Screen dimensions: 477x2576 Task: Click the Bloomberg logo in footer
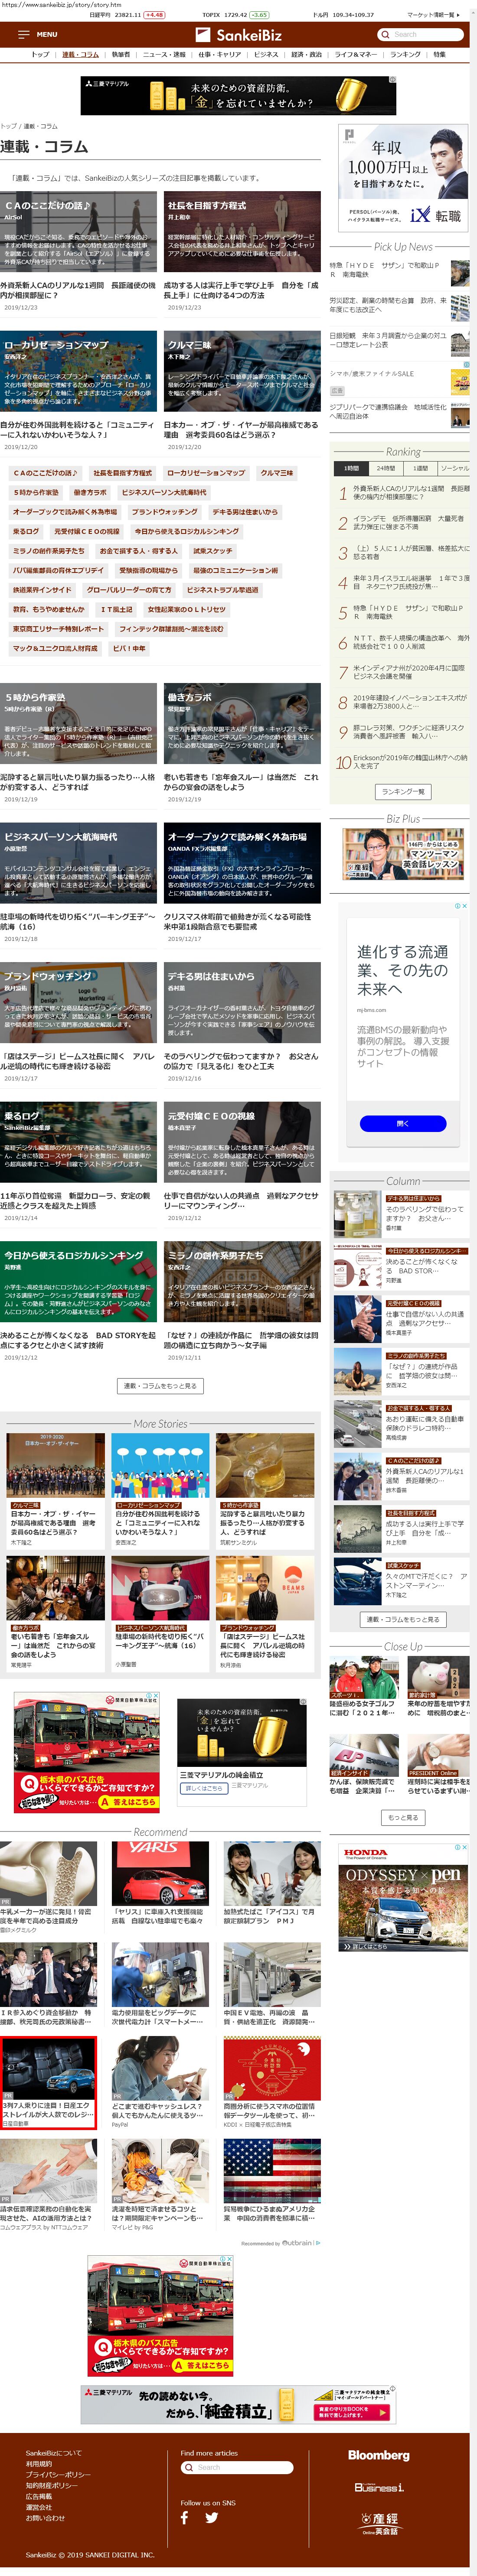(378, 2455)
